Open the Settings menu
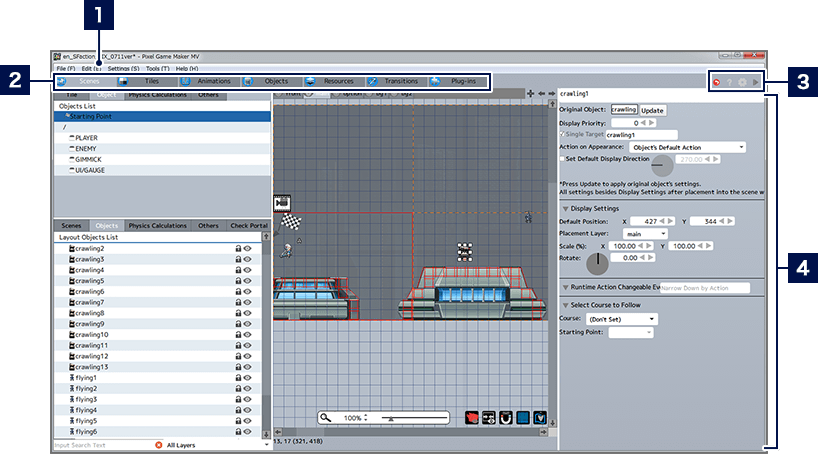The width and height of the screenshot is (818, 454). 123,68
